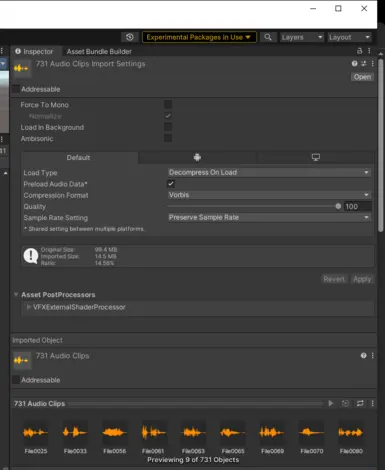Toggle the Inspector lock icon

[359, 51]
